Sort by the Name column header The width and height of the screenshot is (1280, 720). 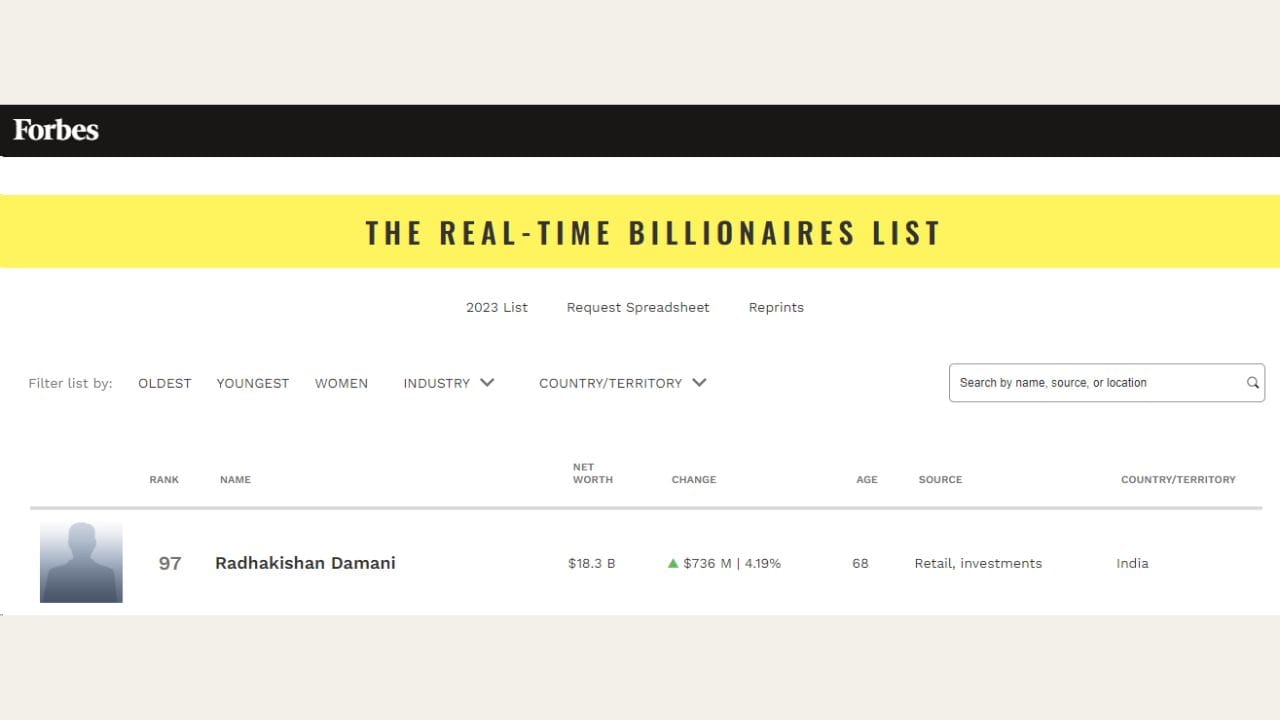pos(235,480)
